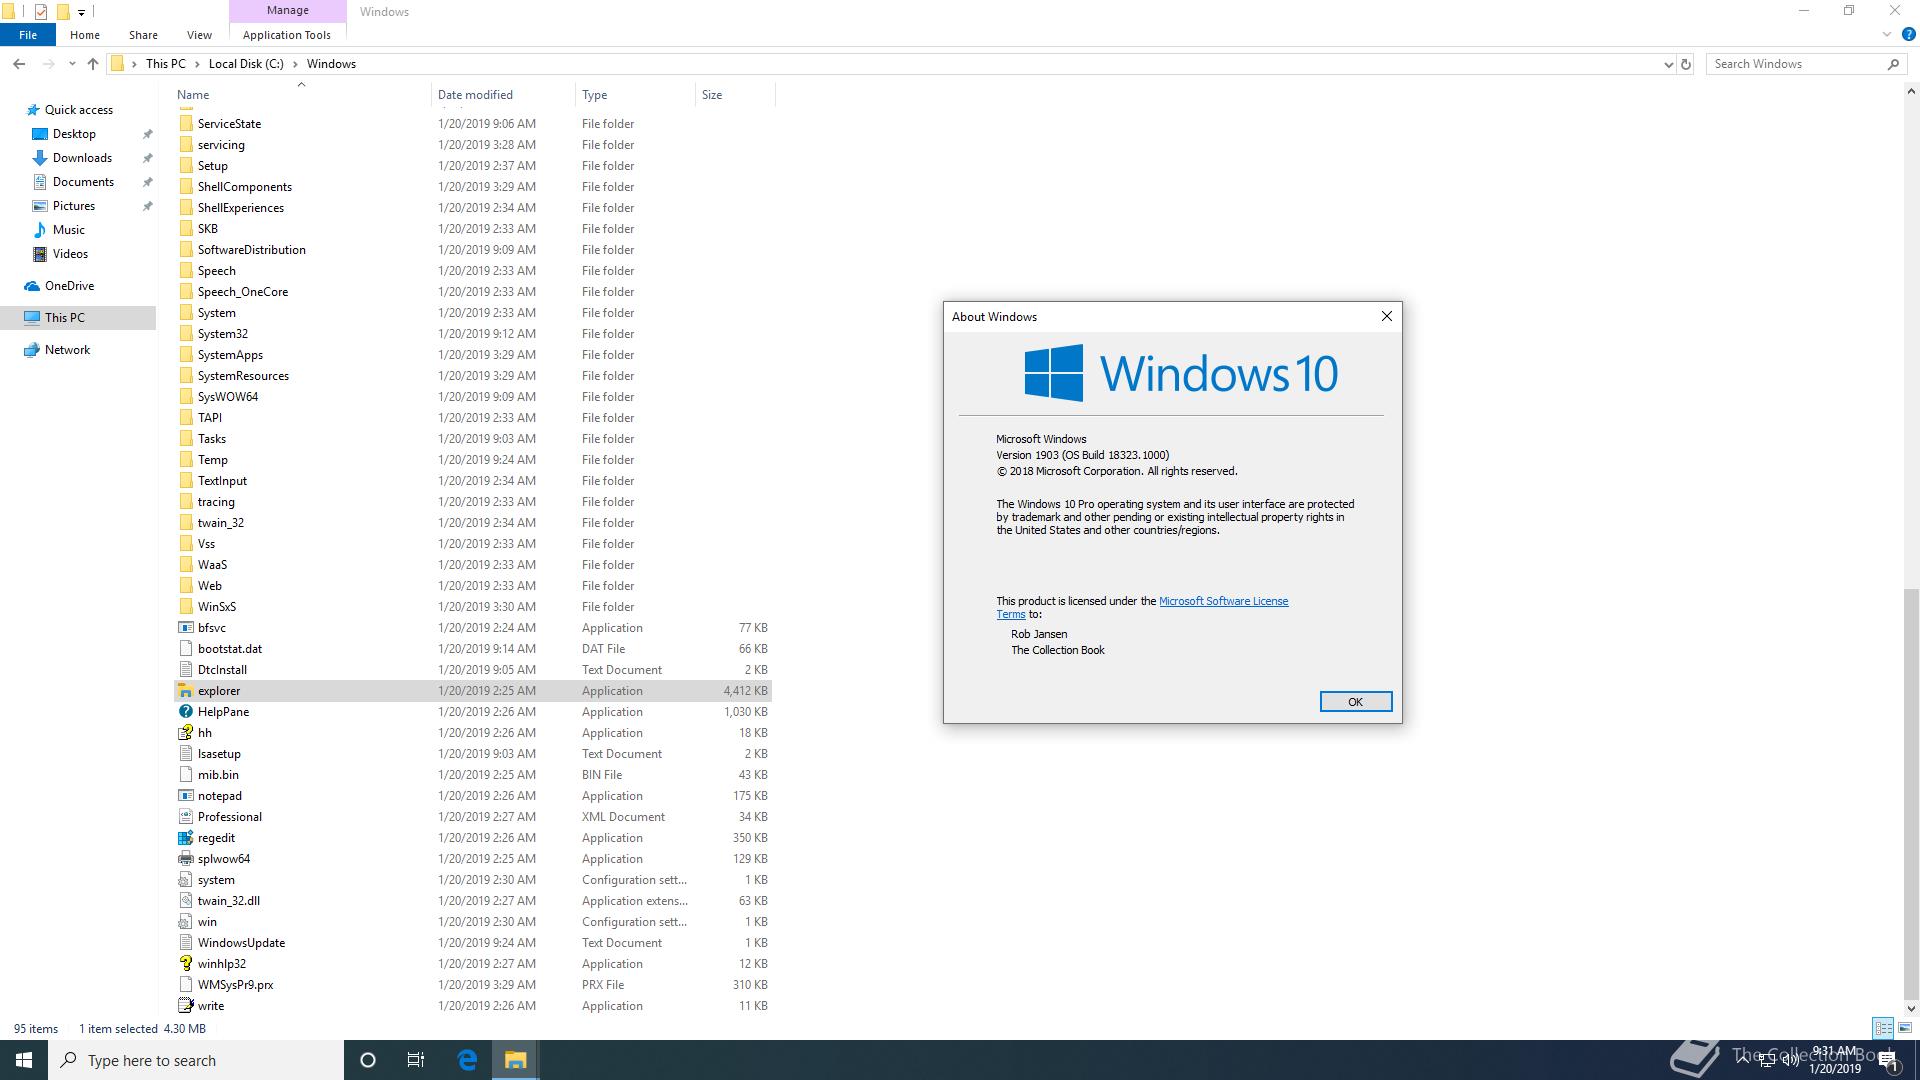Screen dimensions: 1920x1080
Task: Expand the This PC breadcrumb arrow
Action: 197,64
